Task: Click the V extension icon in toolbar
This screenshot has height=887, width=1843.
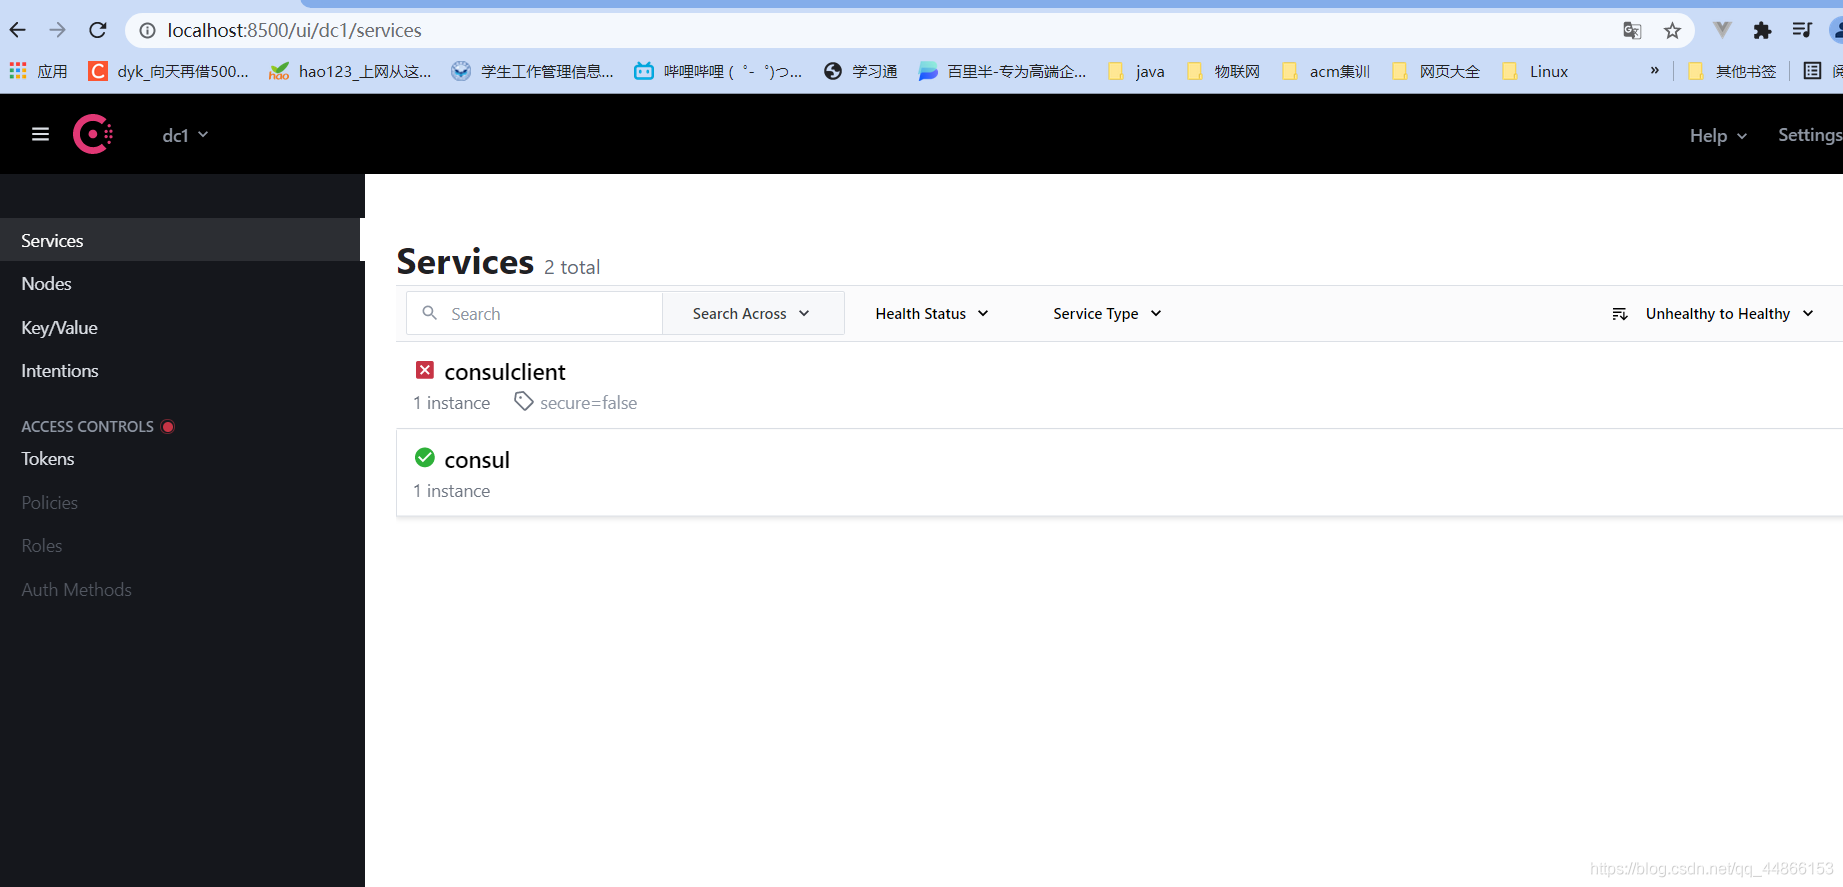Action: 1722,31
